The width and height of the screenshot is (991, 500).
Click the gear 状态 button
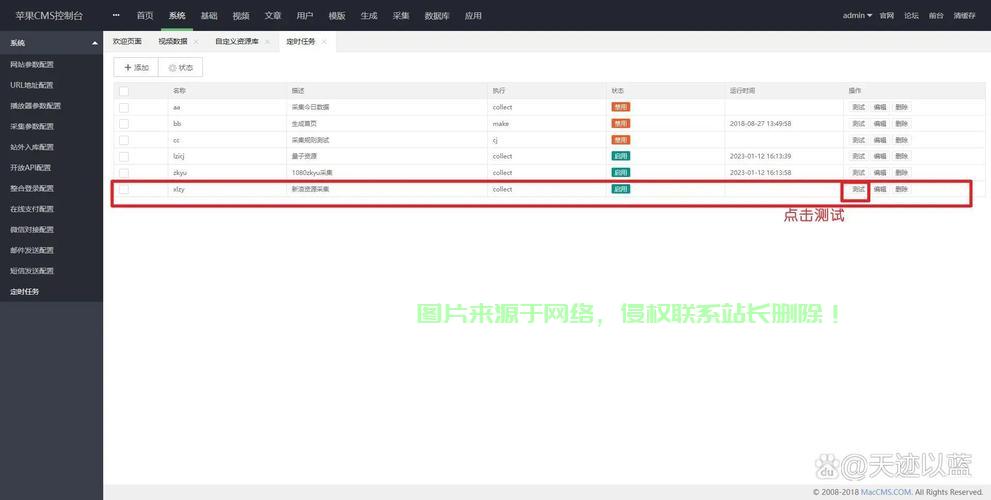coord(181,67)
